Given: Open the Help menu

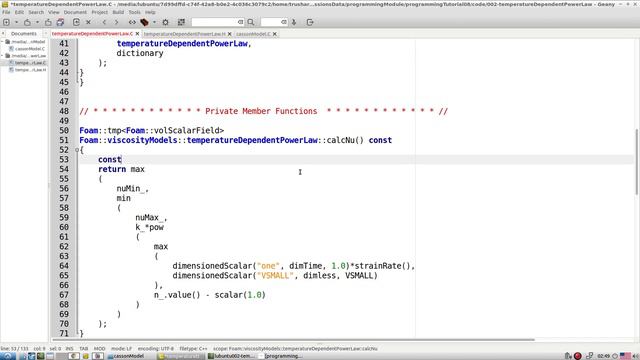Looking at the screenshot, I should coord(150,12).
